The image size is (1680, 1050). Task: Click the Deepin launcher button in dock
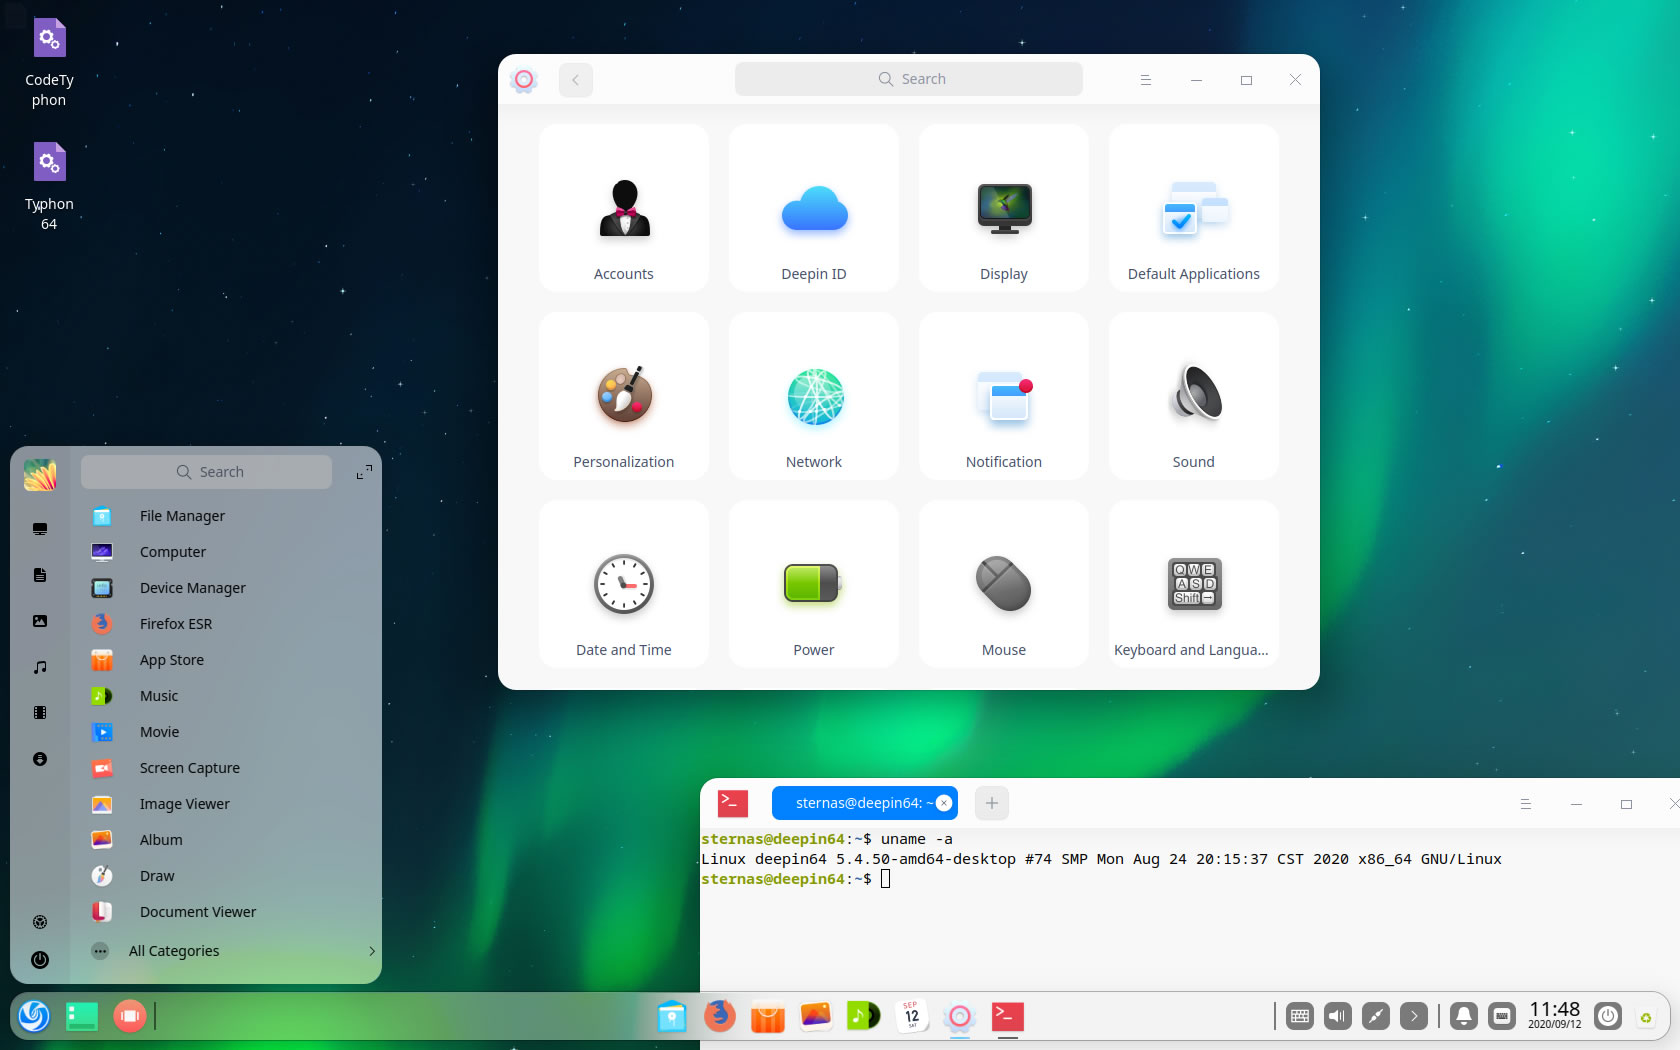click(x=34, y=1017)
